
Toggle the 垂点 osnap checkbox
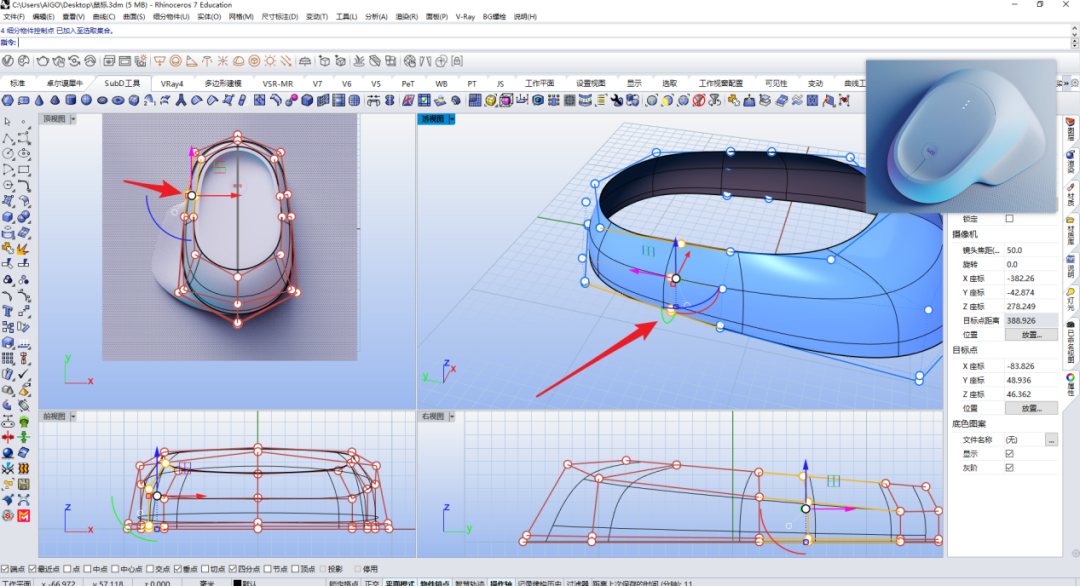[178, 569]
